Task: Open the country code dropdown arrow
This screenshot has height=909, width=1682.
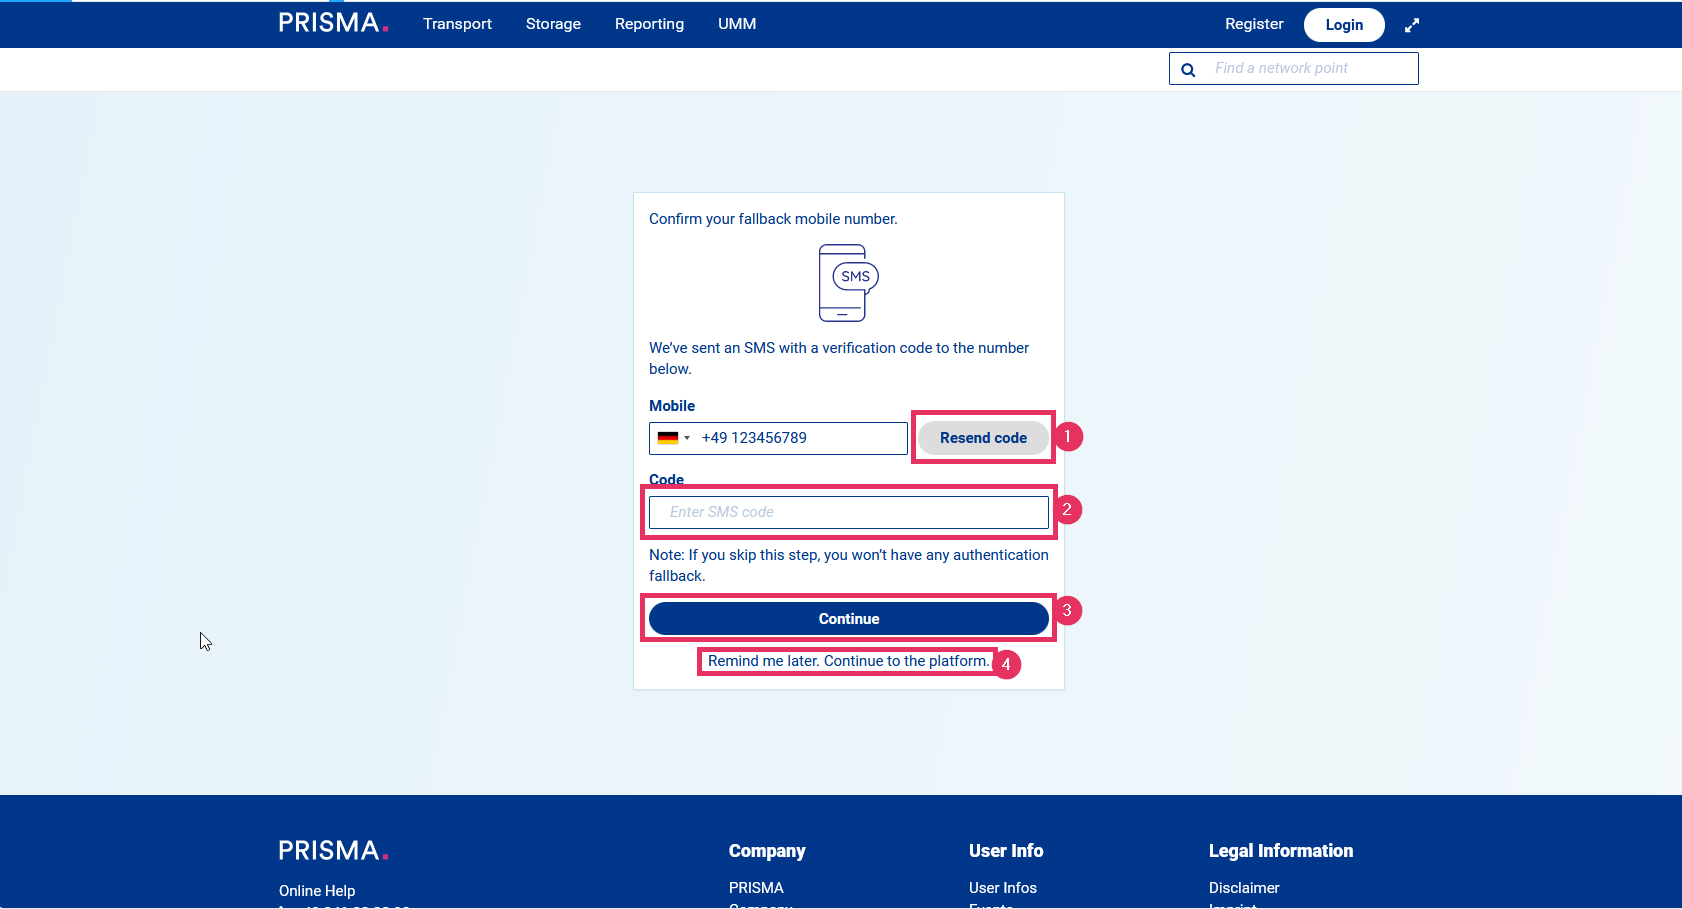Action: pyautogui.click(x=687, y=438)
